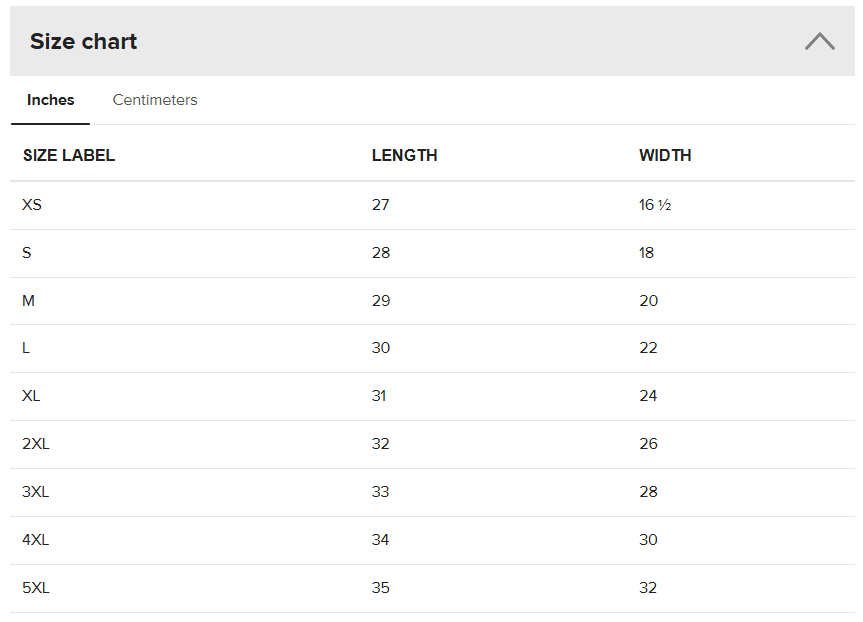Click the 5XL size label
This screenshot has height=622, width=863.
coord(36,588)
